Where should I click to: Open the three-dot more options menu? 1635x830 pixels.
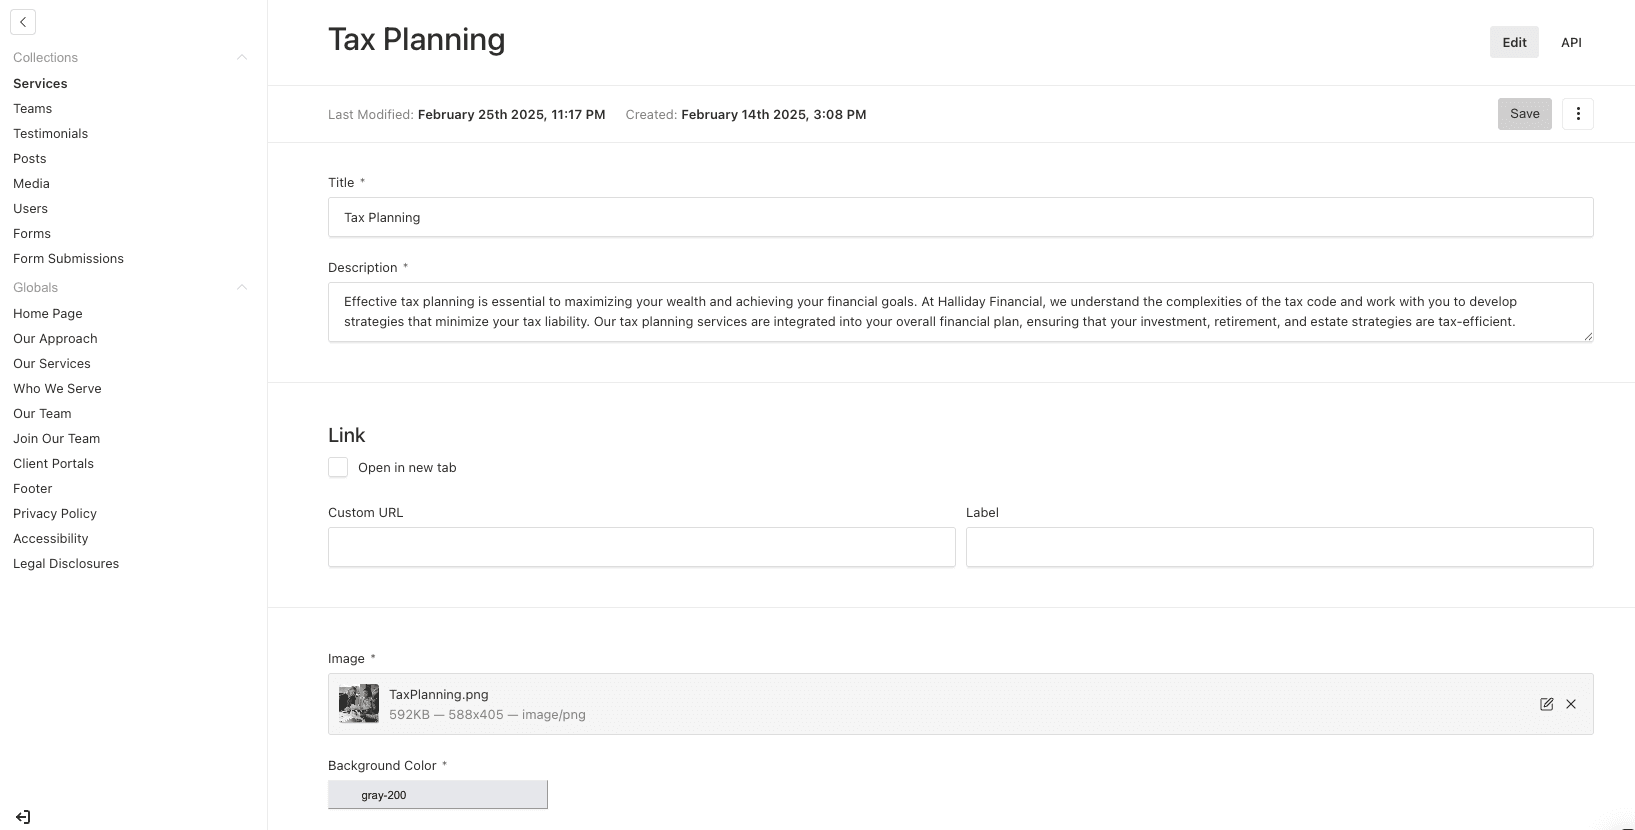click(1577, 114)
